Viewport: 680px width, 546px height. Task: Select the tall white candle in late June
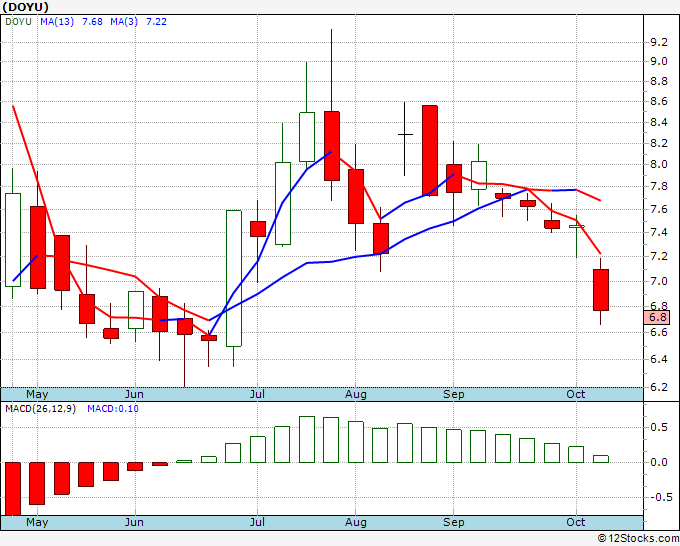point(233,278)
